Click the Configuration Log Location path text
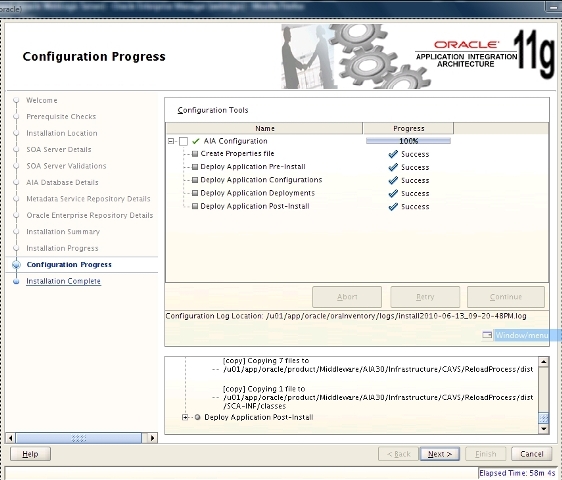This screenshot has width=562, height=480. coord(396,316)
